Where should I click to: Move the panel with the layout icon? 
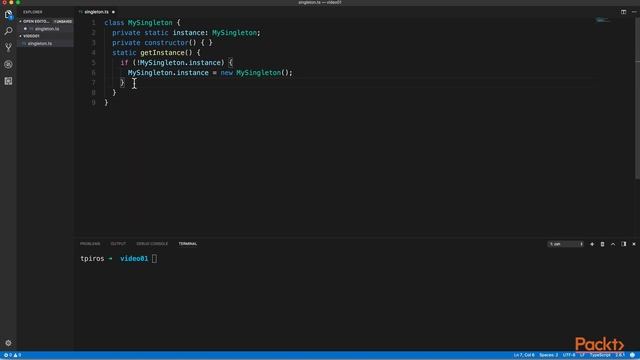pos(624,244)
